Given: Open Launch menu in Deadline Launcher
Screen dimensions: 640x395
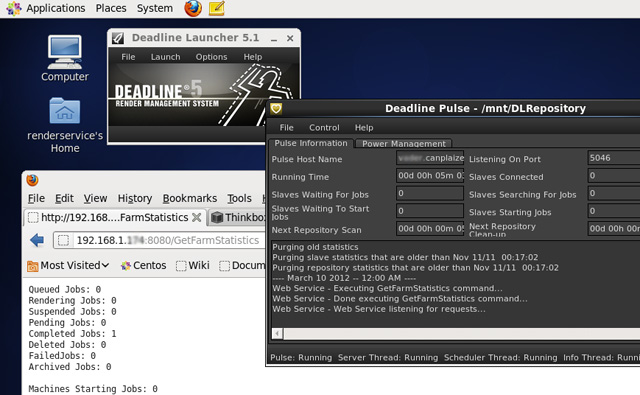Looking at the screenshot, I should tap(165, 57).
